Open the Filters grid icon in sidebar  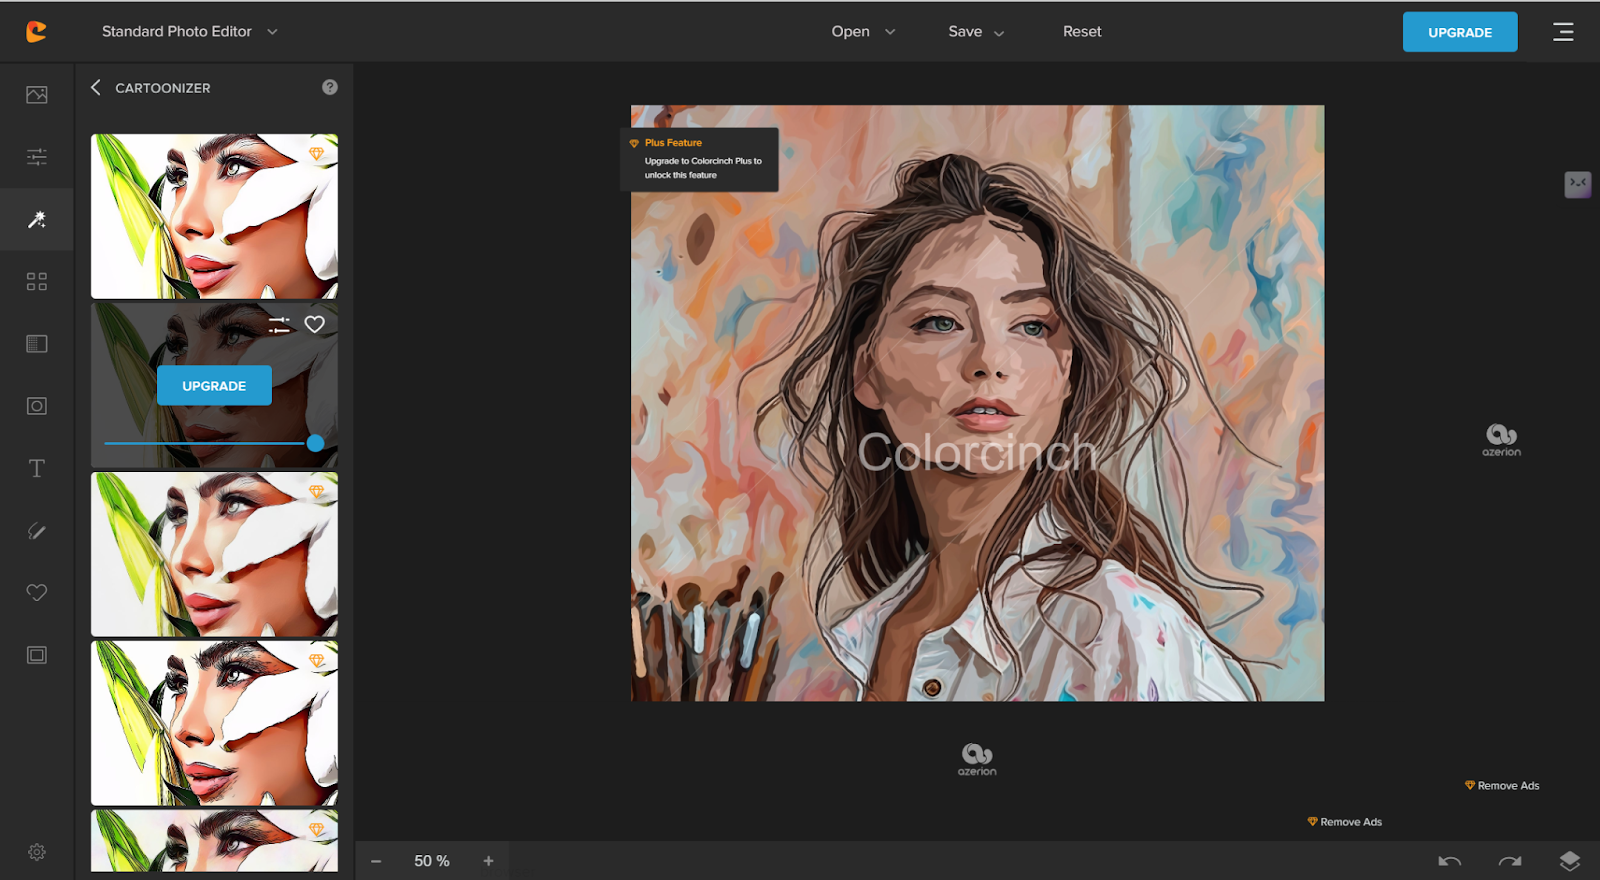[x=37, y=282]
